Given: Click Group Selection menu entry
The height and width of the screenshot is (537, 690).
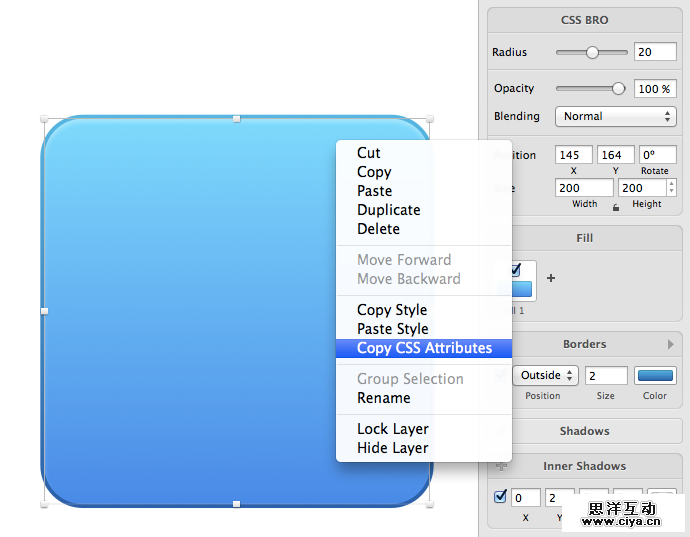Looking at the screenshot, I should 424,379.
